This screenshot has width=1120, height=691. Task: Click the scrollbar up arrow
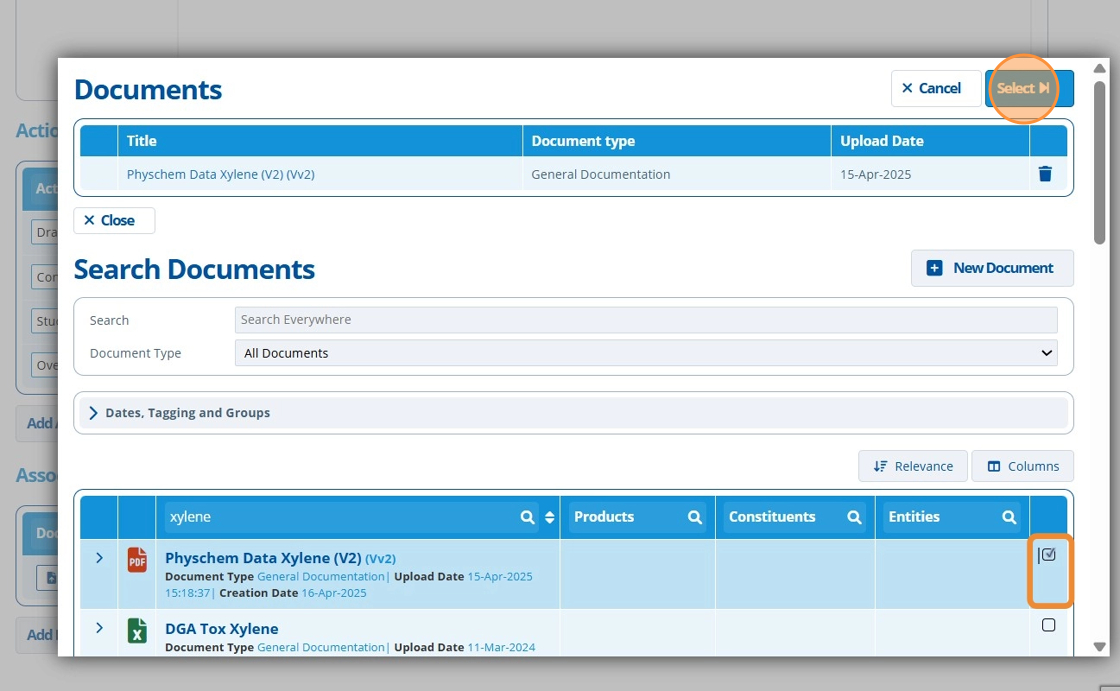(x=1100, y=68)
